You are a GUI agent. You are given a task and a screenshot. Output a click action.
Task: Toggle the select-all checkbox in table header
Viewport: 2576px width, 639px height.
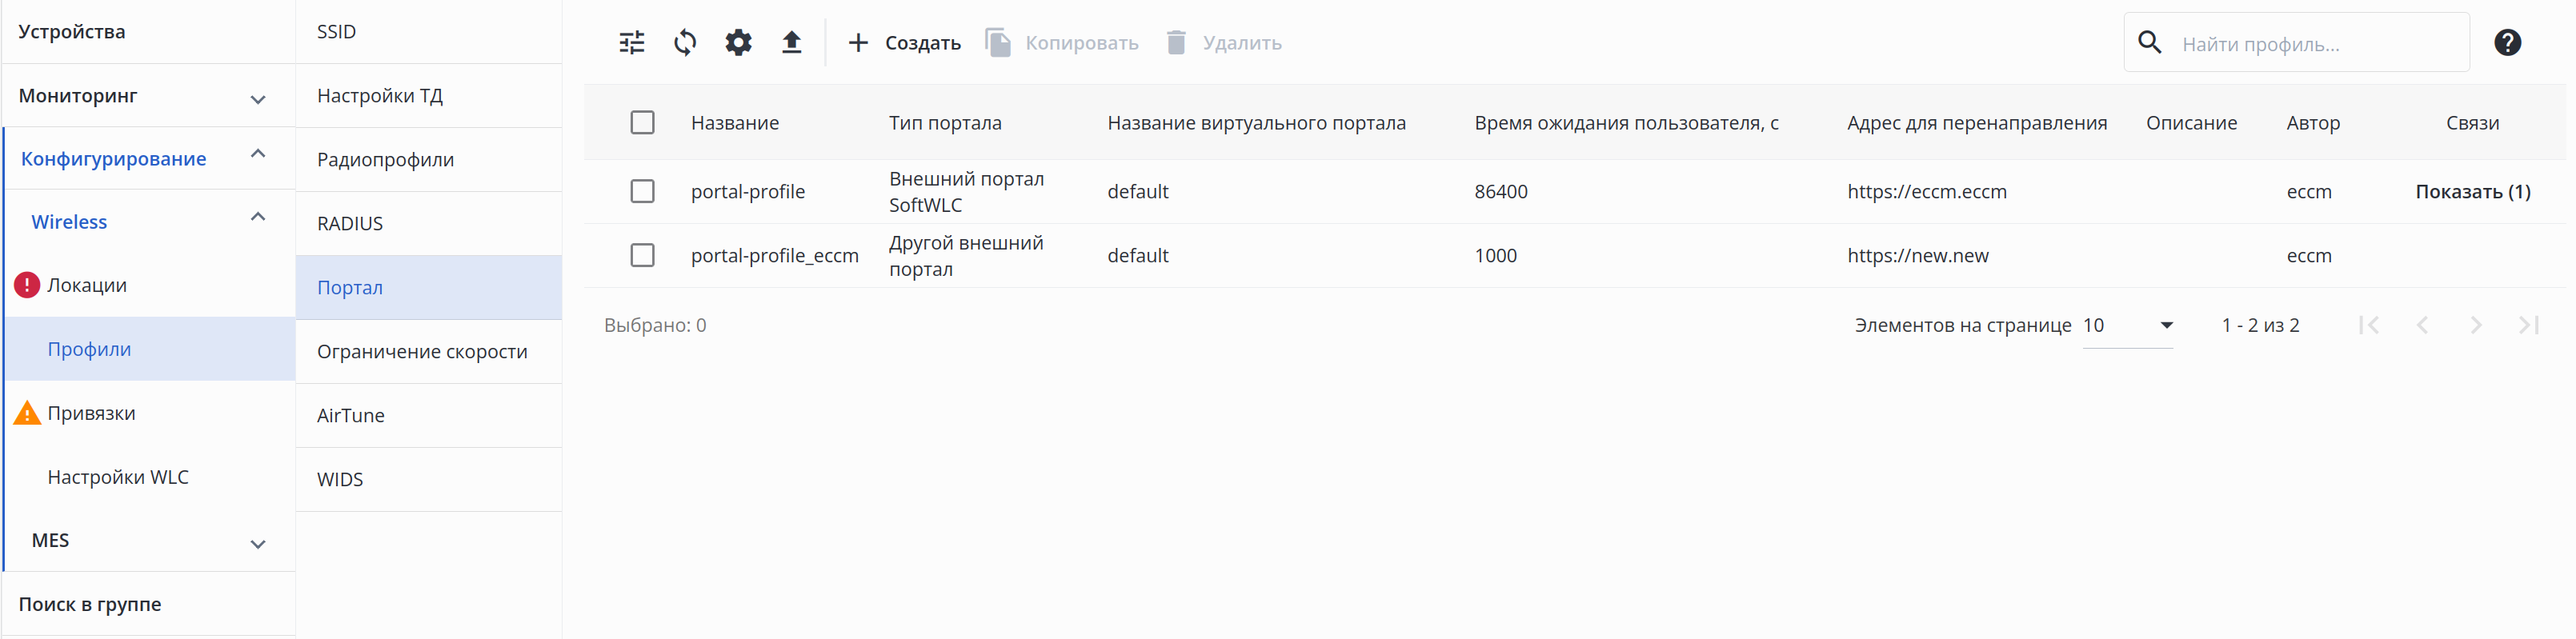point(642,123)
